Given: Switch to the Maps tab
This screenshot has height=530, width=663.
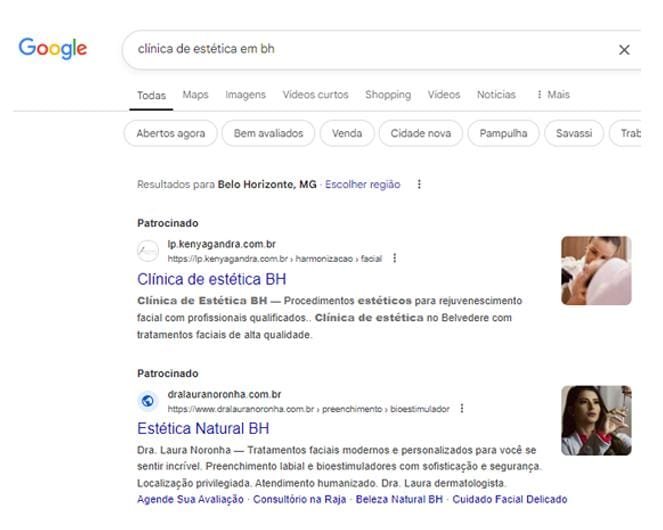Looking at the screenshot, I should point(195,95).
